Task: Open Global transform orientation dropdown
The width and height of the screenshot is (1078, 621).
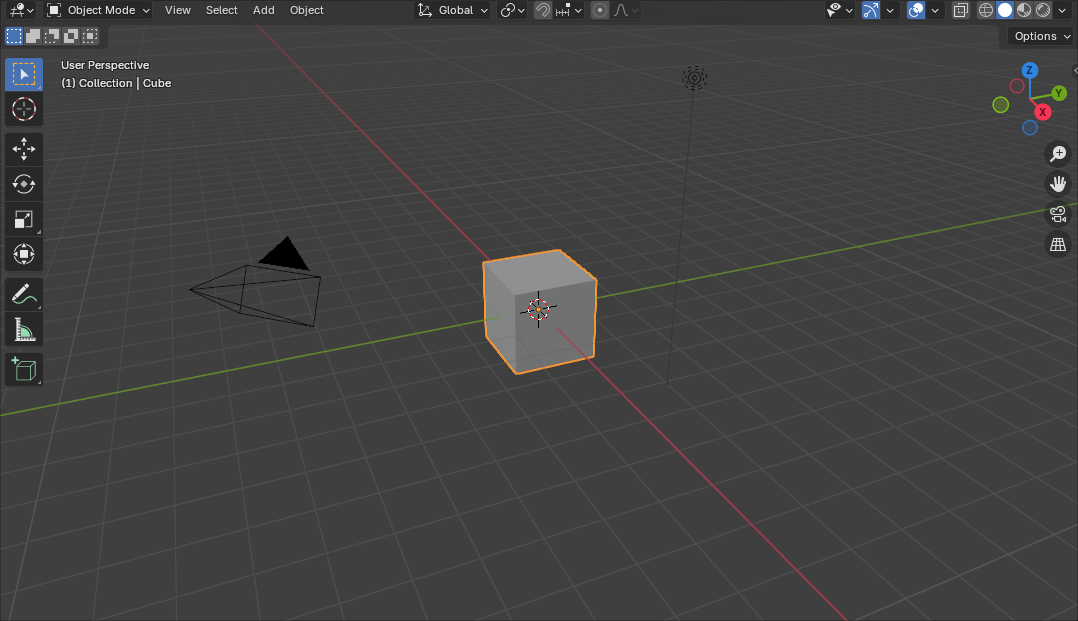Action: [452, 10]
